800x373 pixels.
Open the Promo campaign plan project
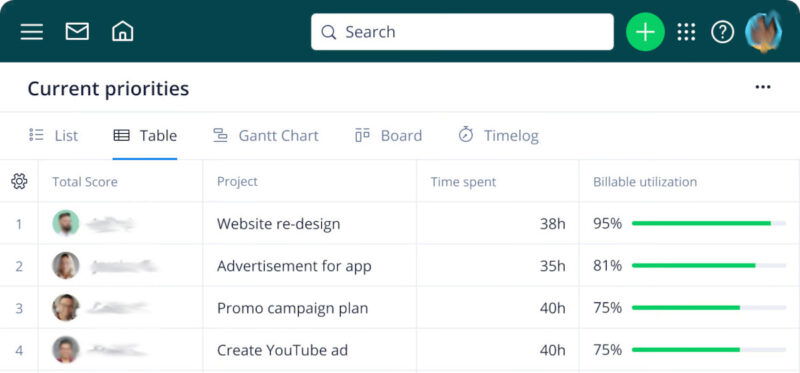pyautogui.click(x=292, y=308)
